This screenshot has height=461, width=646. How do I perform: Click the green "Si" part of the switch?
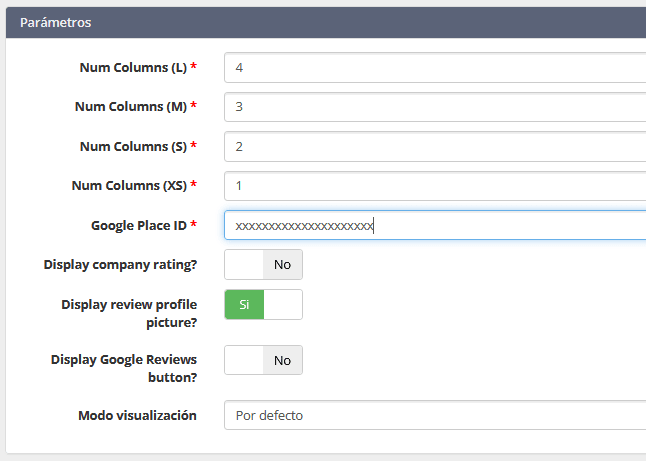coord(244,304)
